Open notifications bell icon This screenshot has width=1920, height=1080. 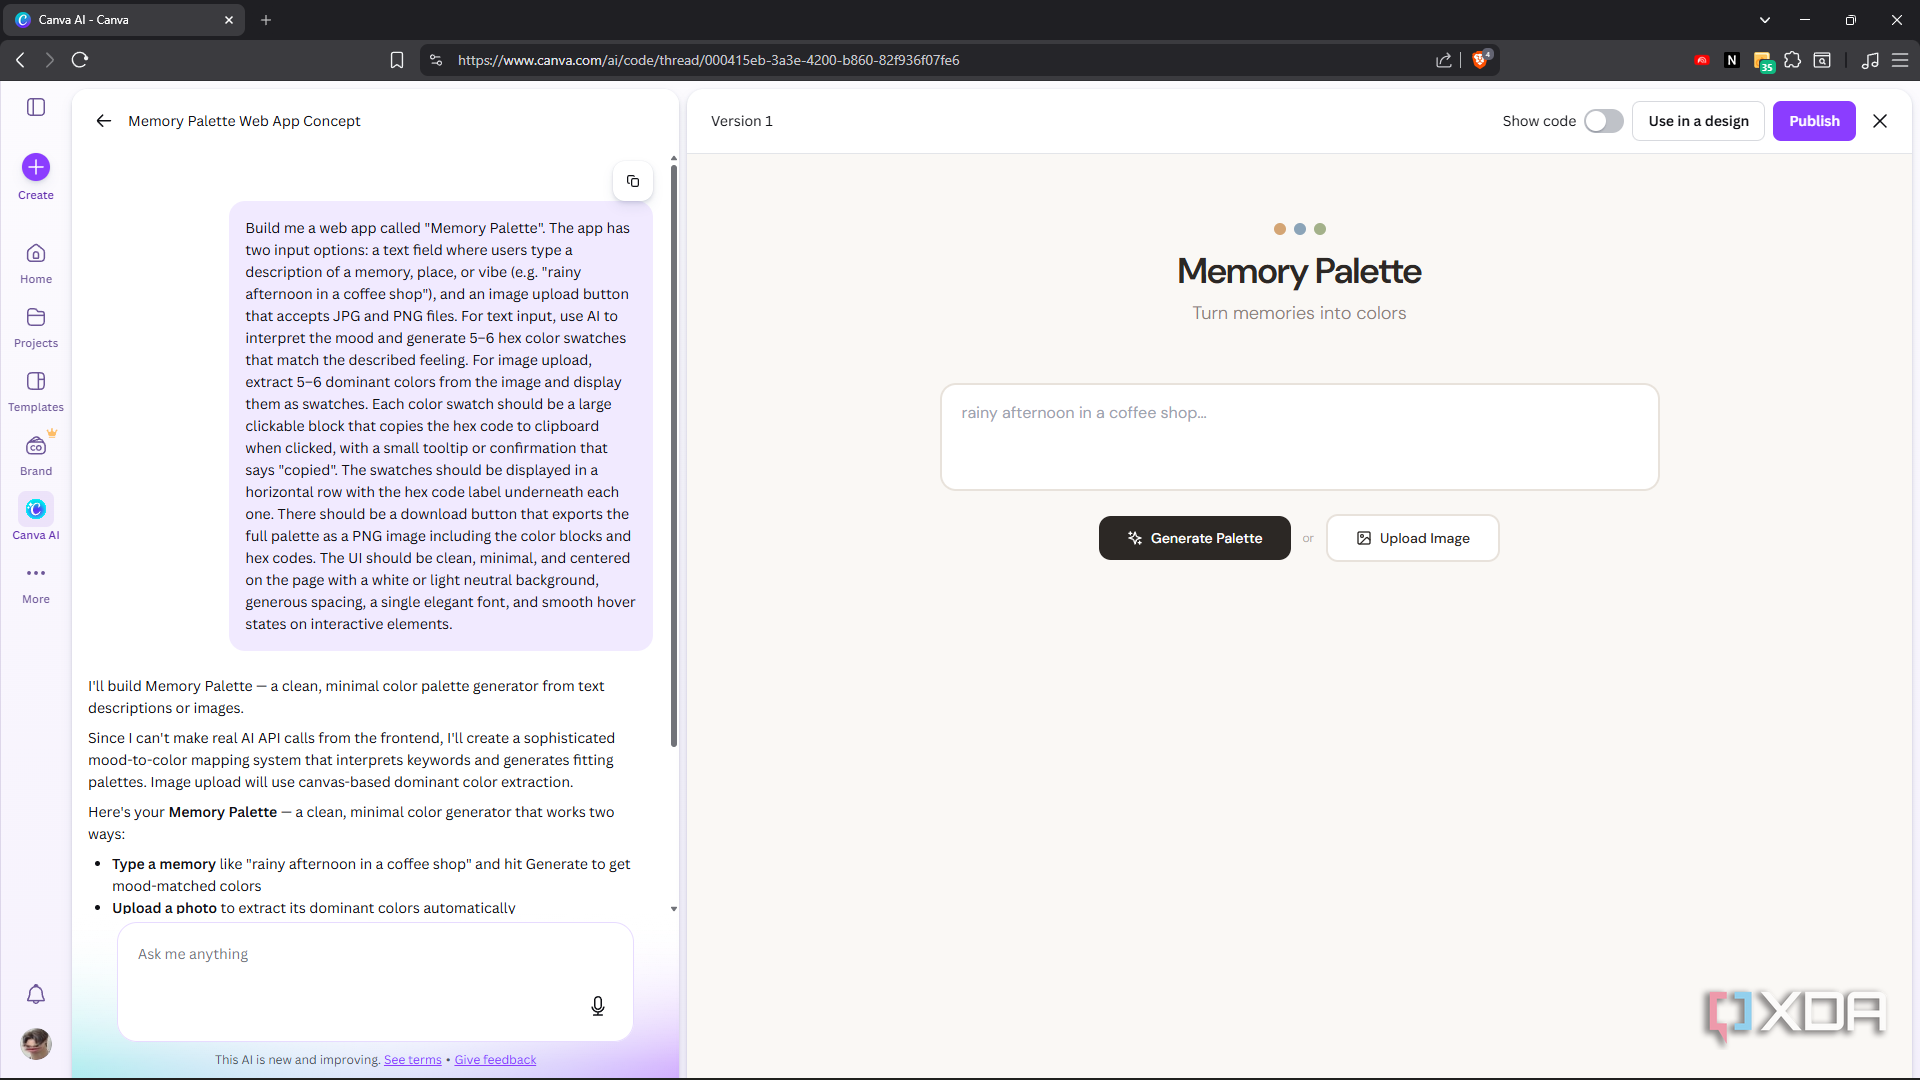point(36,994)
